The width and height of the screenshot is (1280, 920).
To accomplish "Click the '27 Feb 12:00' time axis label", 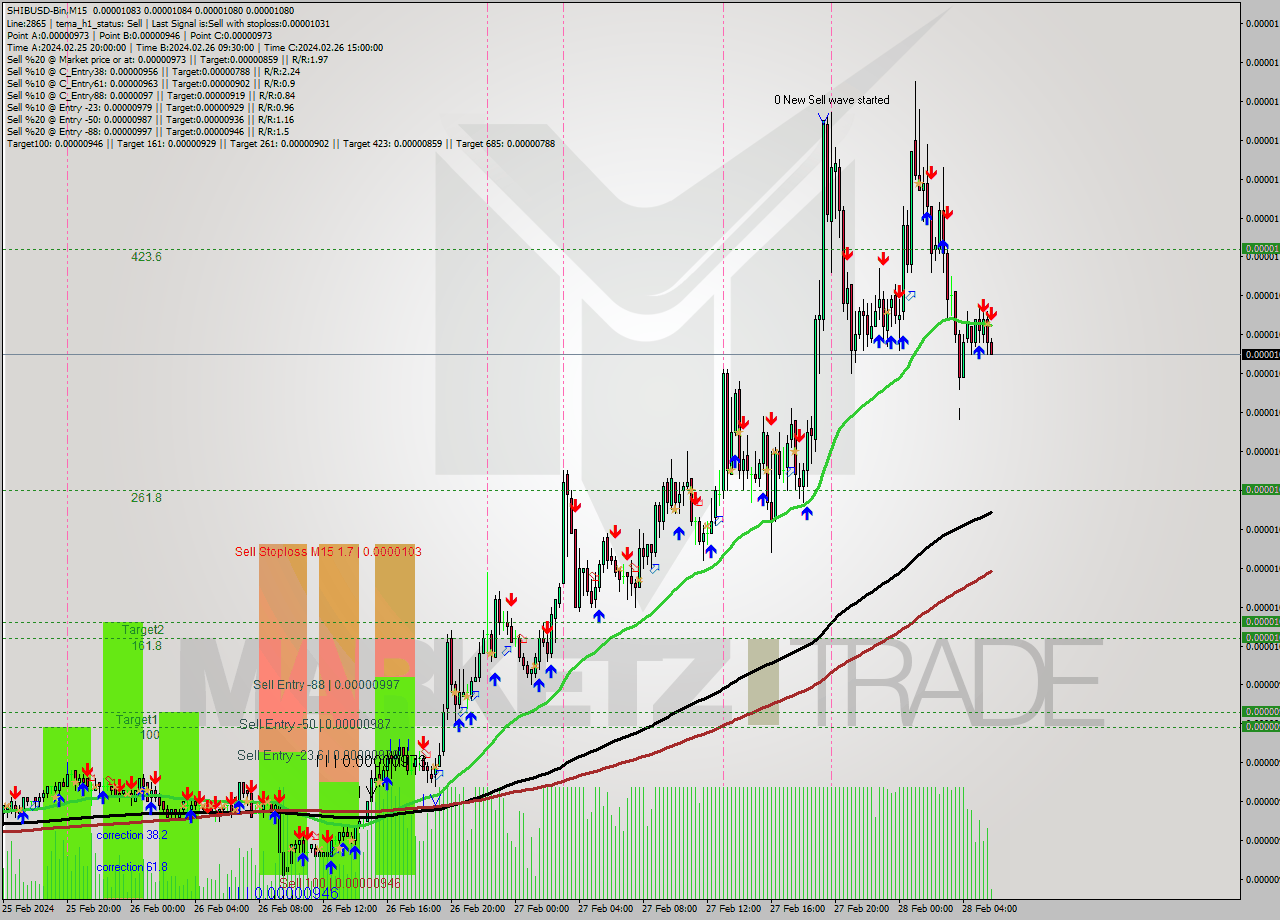I will (x=733, y=909).
